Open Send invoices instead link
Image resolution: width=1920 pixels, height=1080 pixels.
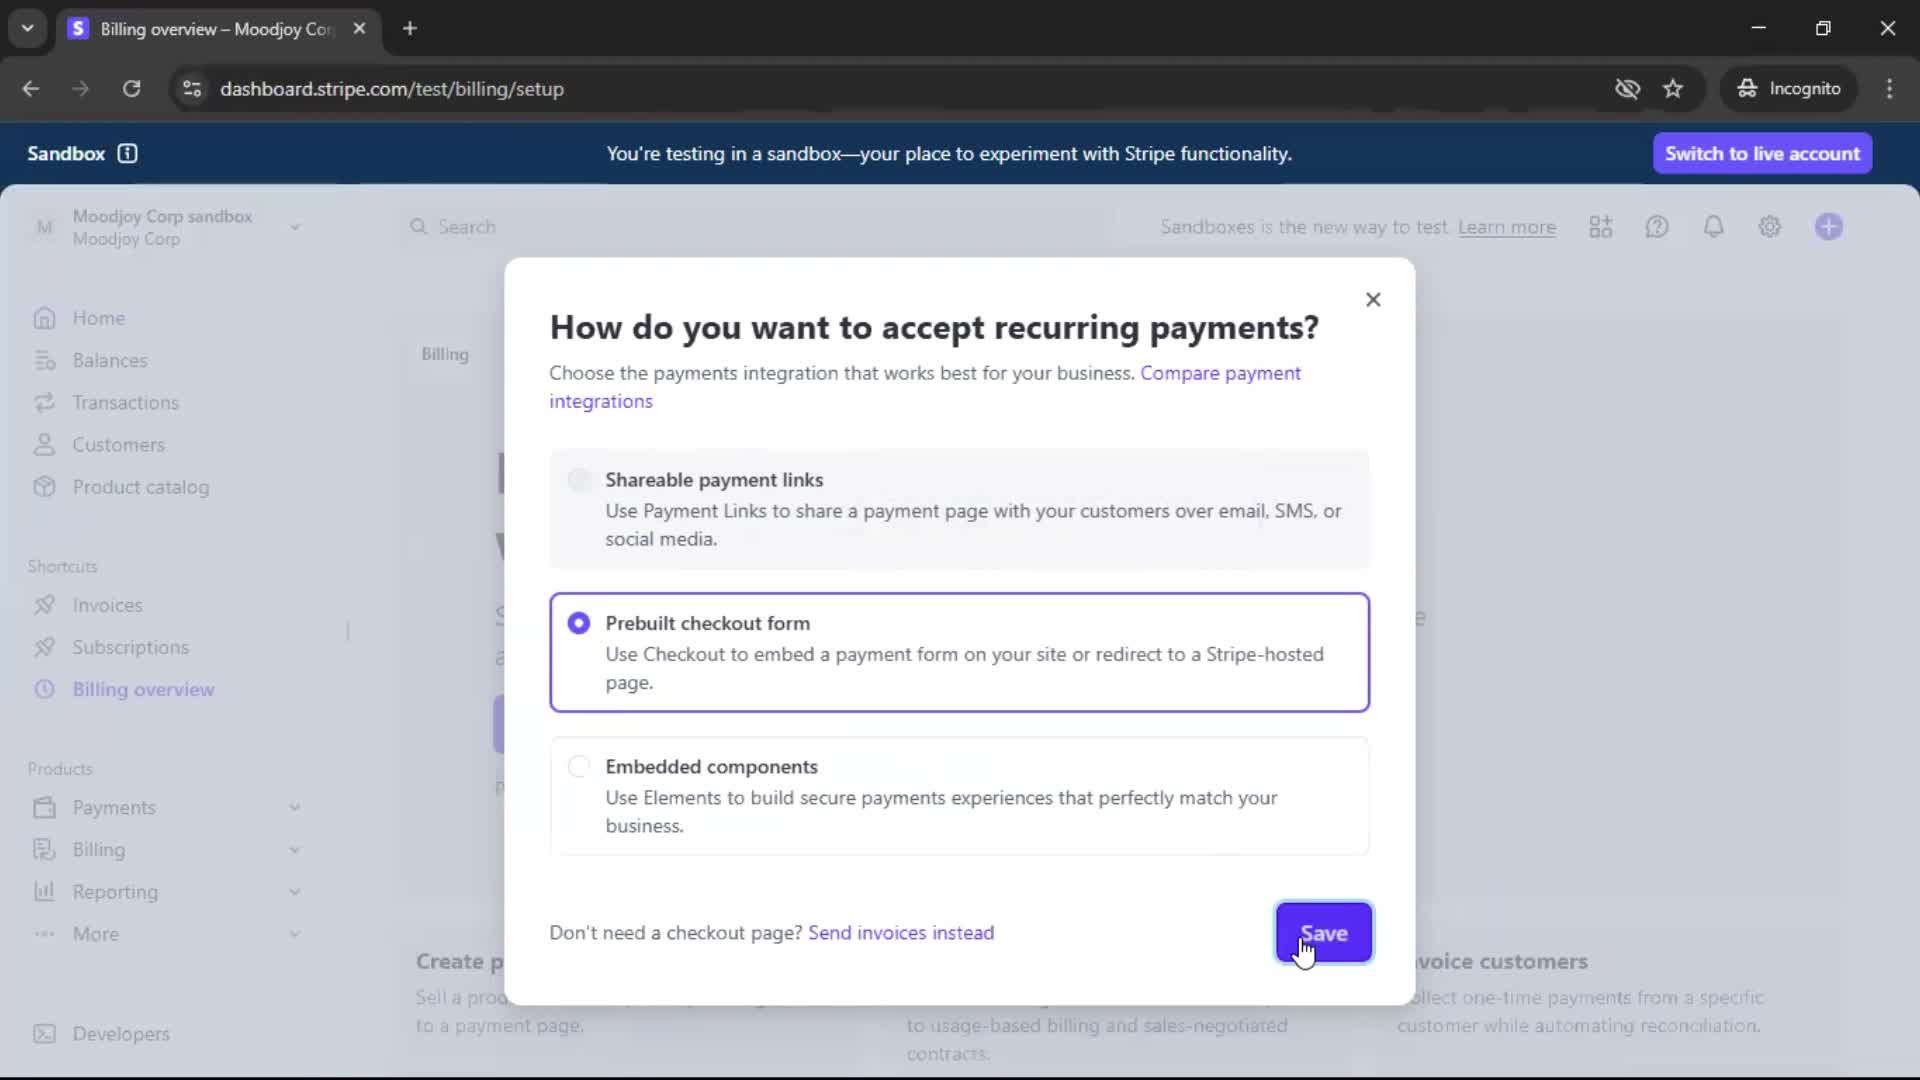click(x=900, y=932)
